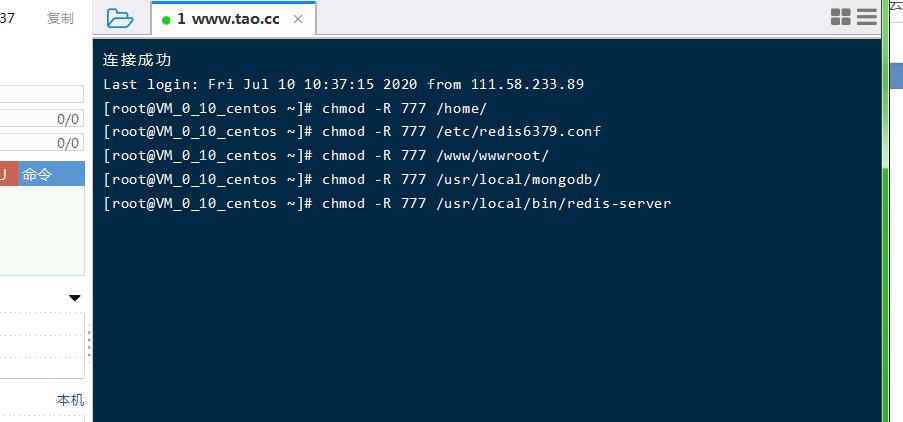
Task: Close the www.tao.cc session tab
Action: click(x=299, y=19)
